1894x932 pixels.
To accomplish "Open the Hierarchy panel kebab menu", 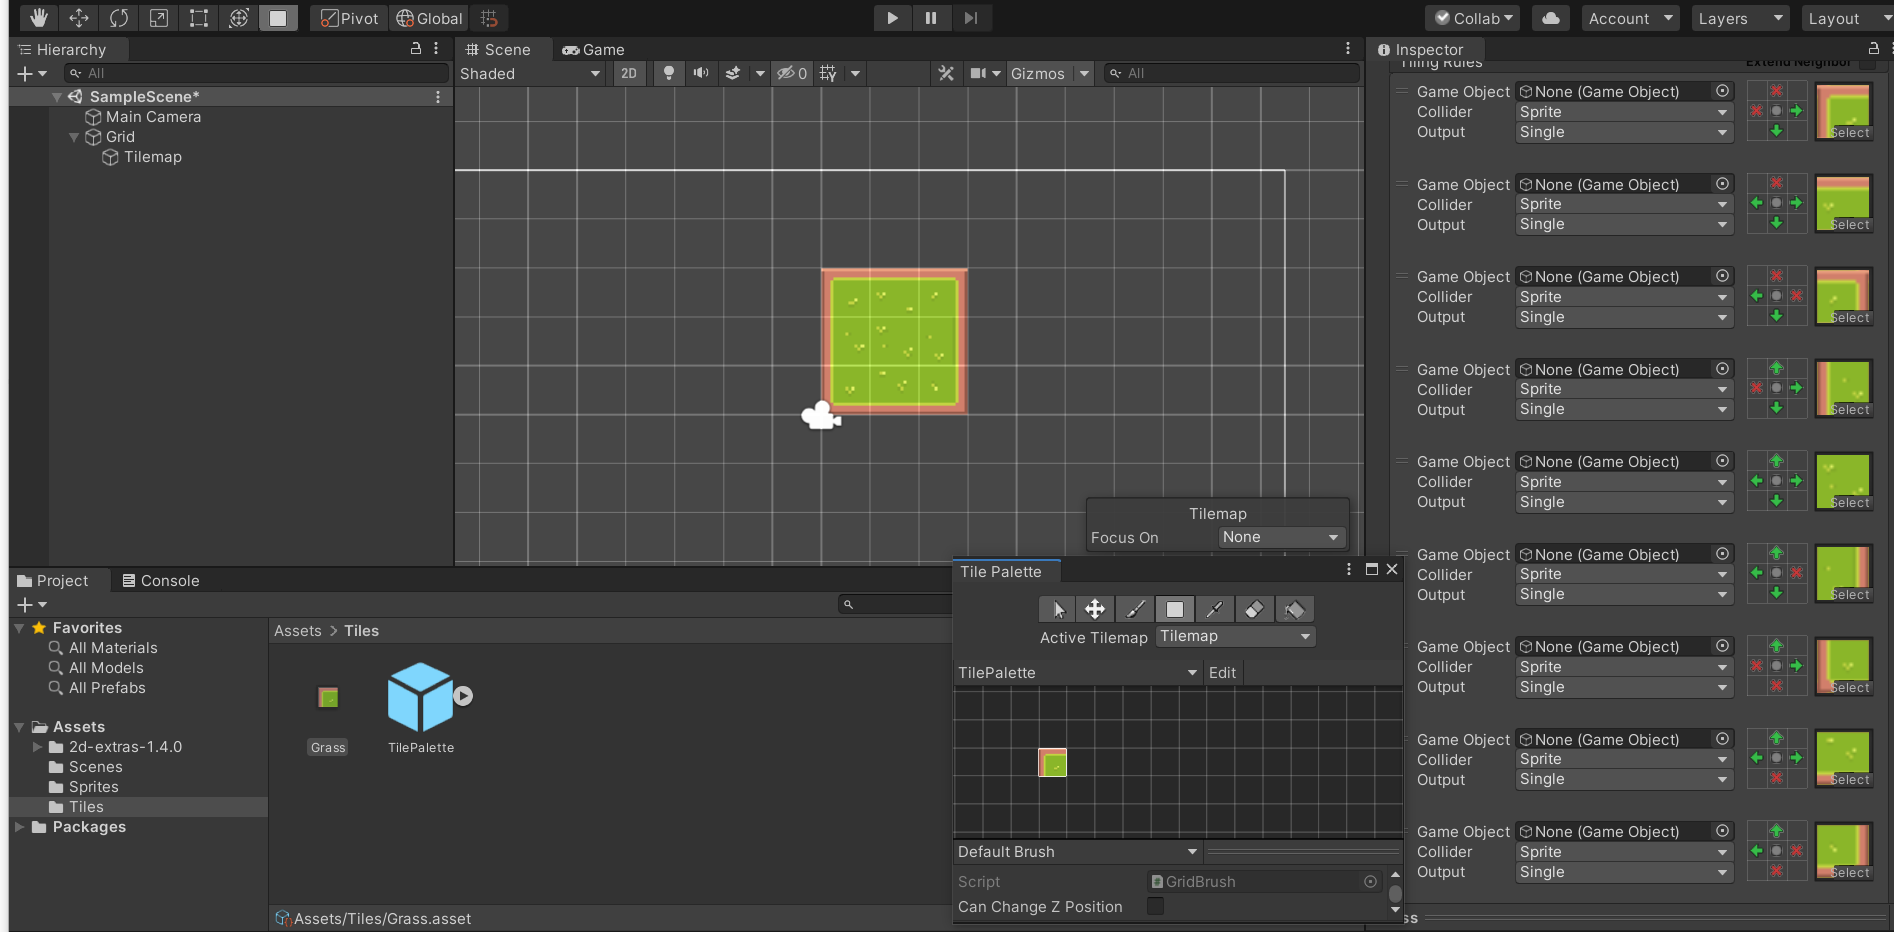I will pos(436,48).
